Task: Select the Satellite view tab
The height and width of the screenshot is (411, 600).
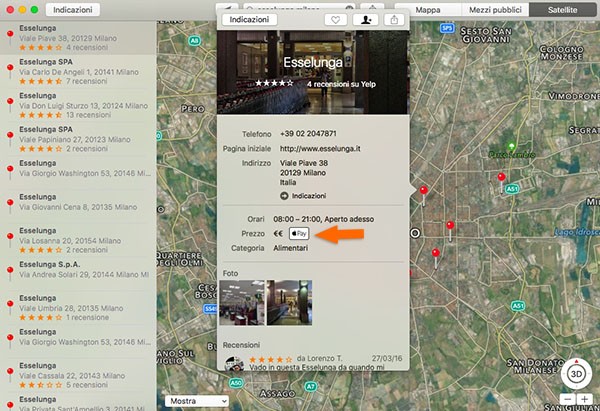Action: pyautogui.click(x=562, y=10)
